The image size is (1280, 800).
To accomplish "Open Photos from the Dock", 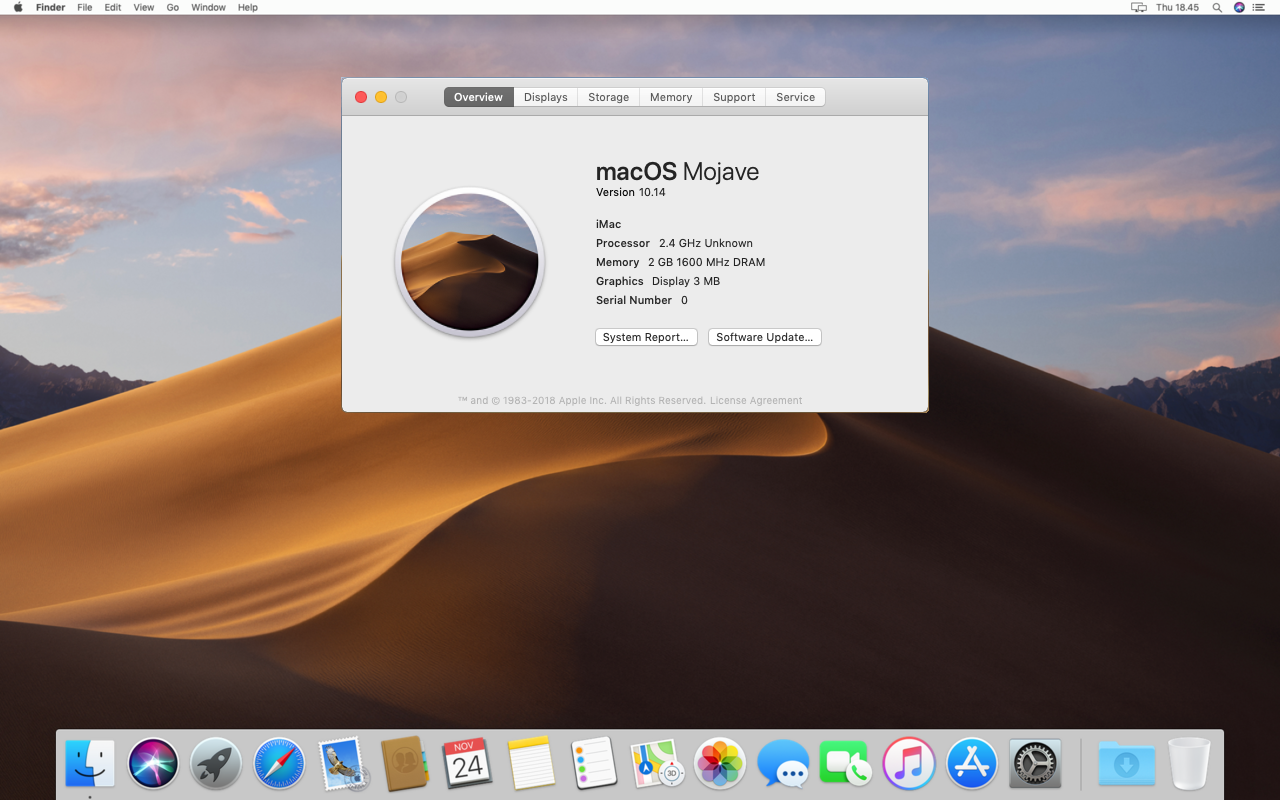I will [x=719, y=763].
